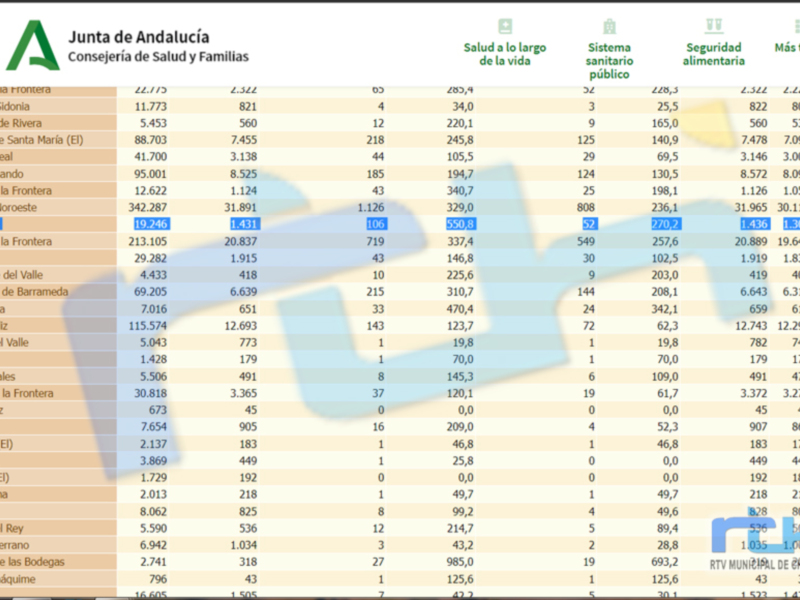Viewport: 800px width, 600px height.
Task: Click Consejería de Salud y Familias heading
Action: (x=158, y=58)
